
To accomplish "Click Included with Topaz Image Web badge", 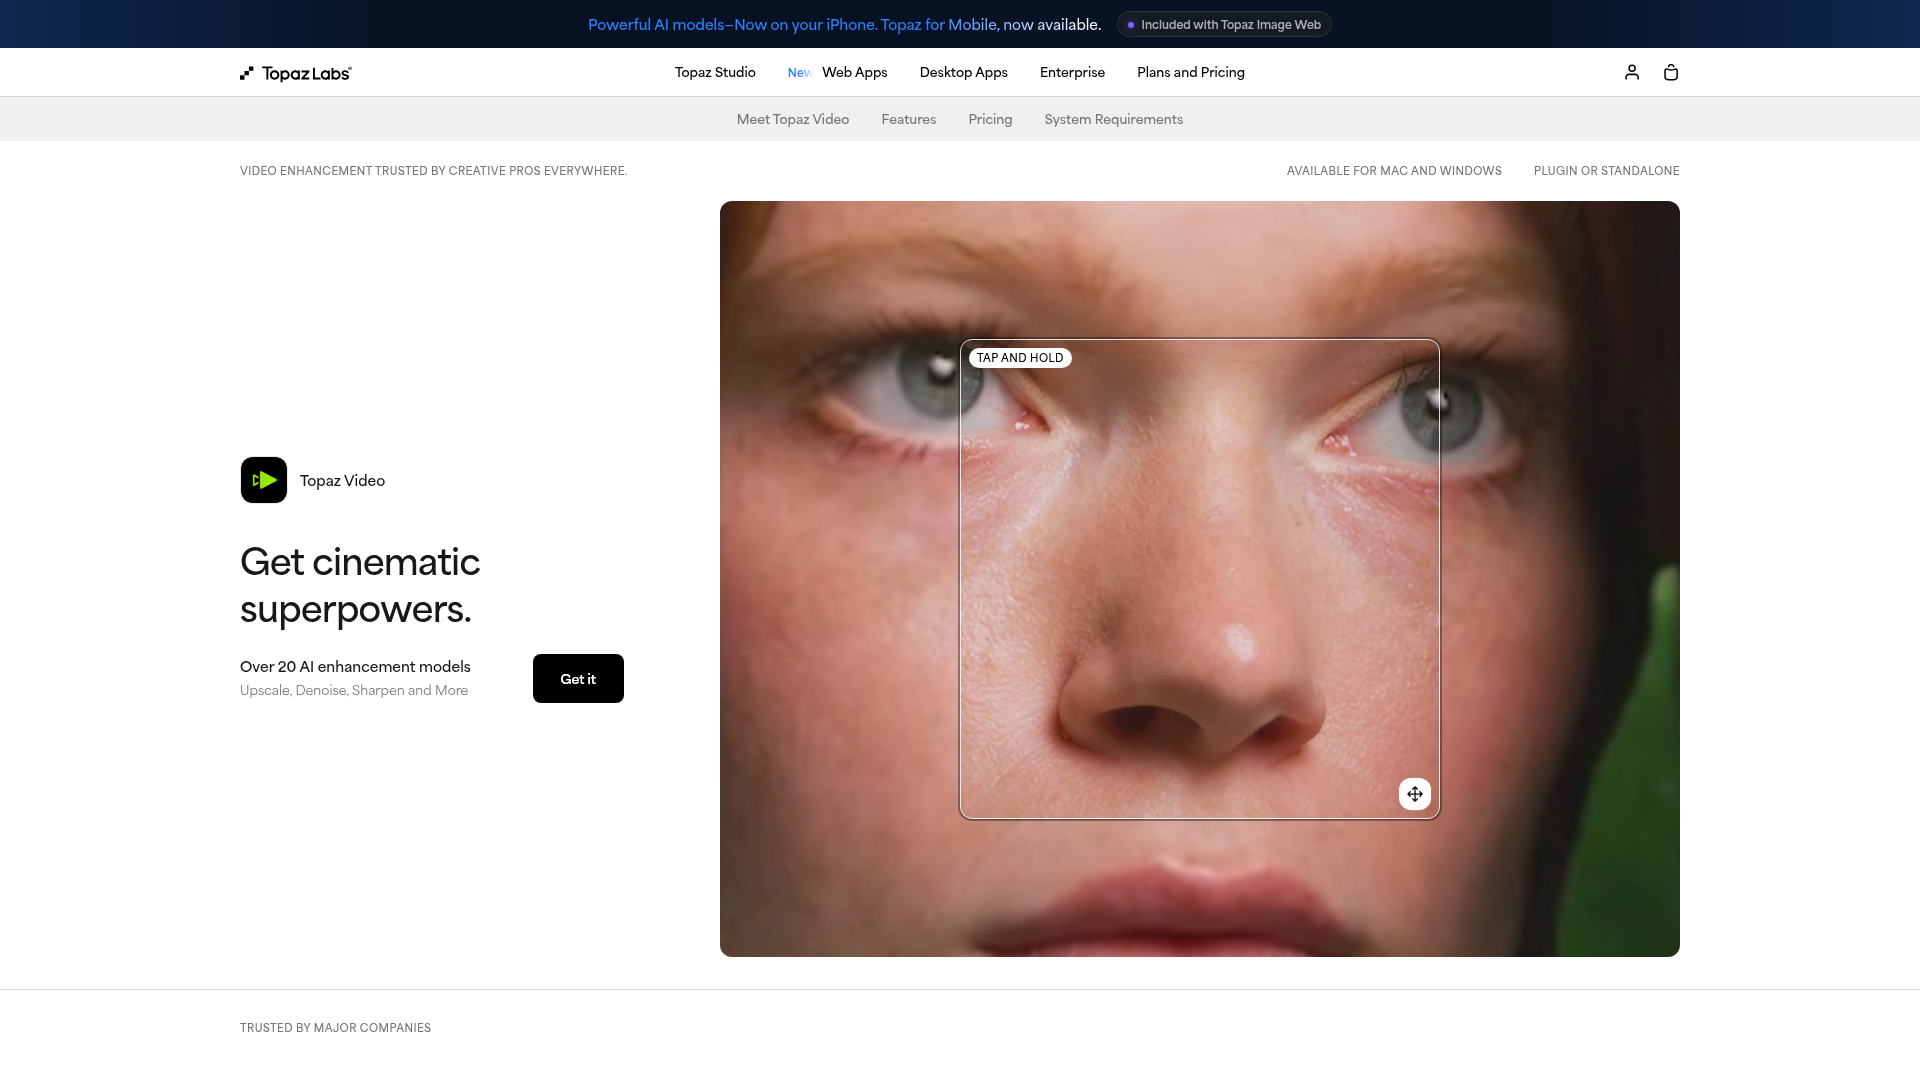I will coord(1224,25).
